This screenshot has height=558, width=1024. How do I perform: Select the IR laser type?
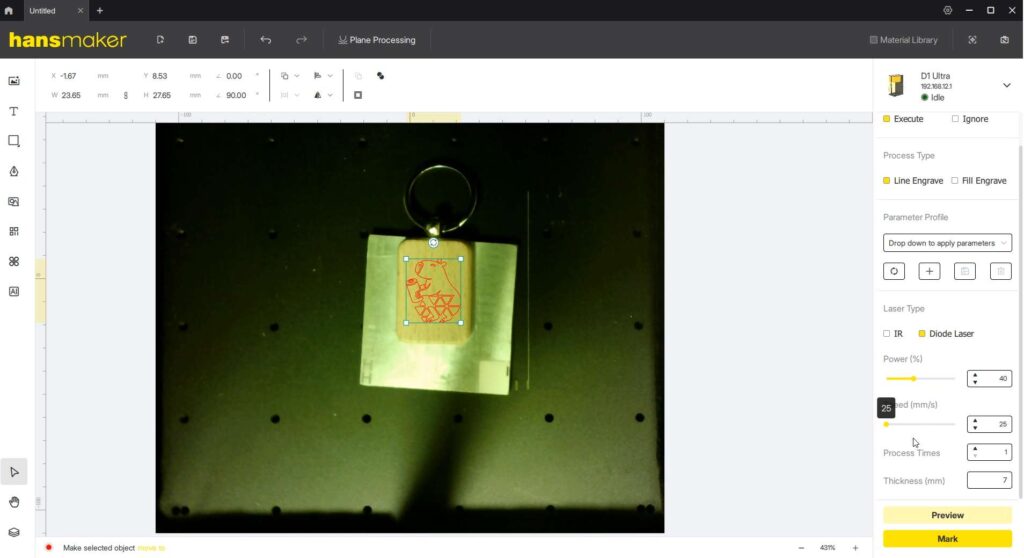coord(887,334)
